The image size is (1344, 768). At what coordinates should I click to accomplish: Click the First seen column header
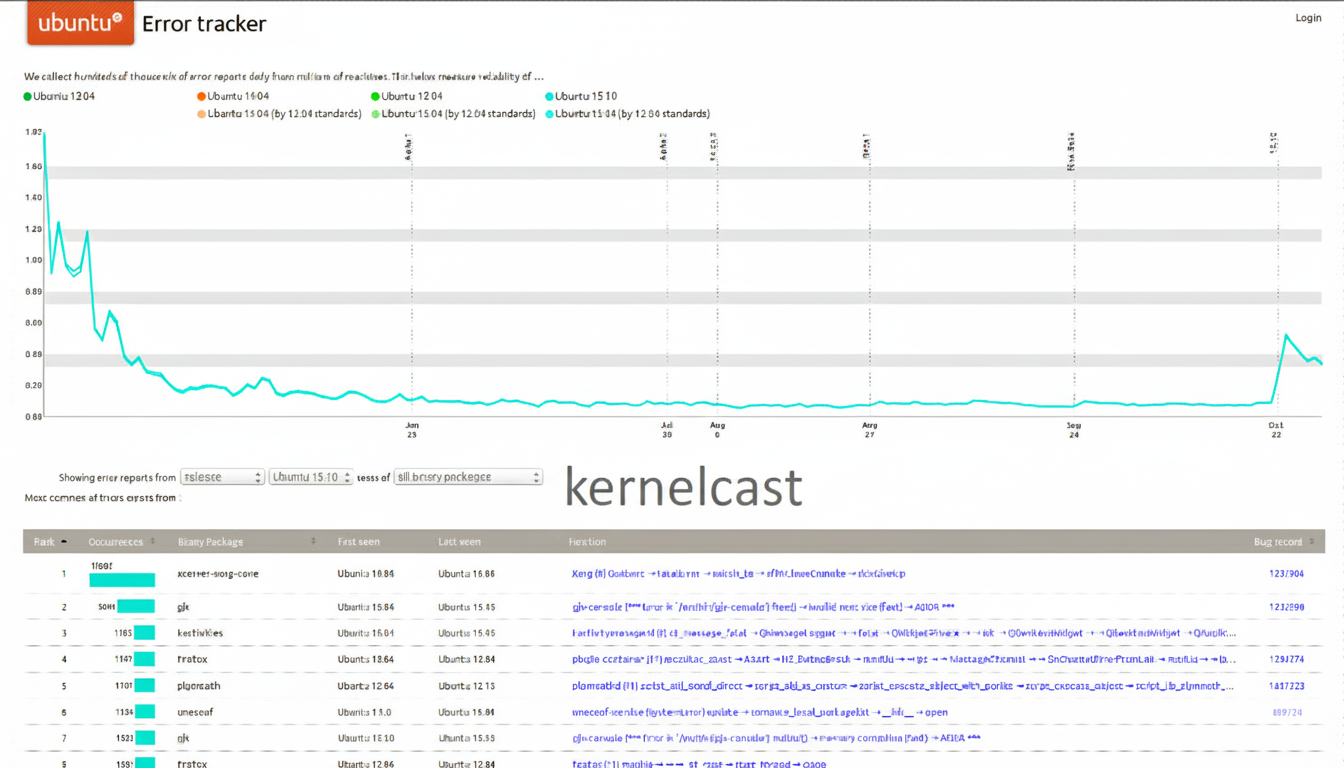(x=358, y=542)
